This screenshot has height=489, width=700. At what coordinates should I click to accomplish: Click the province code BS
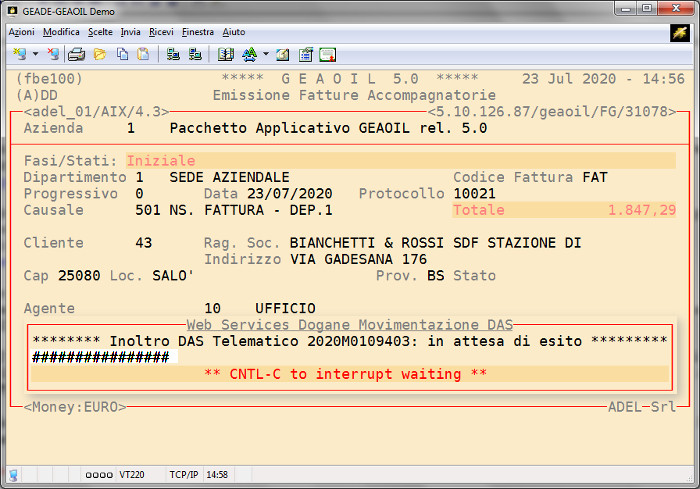[x=436, y=276]
